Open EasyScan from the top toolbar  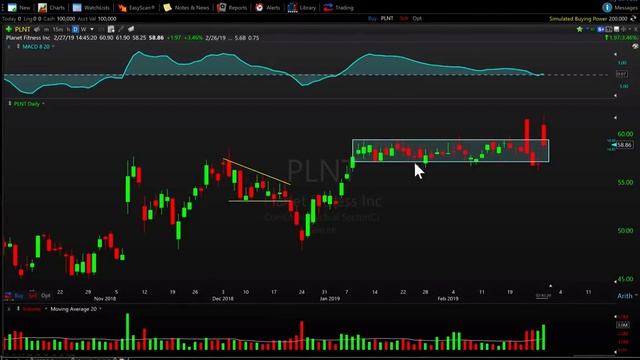(x=137, y=8)
